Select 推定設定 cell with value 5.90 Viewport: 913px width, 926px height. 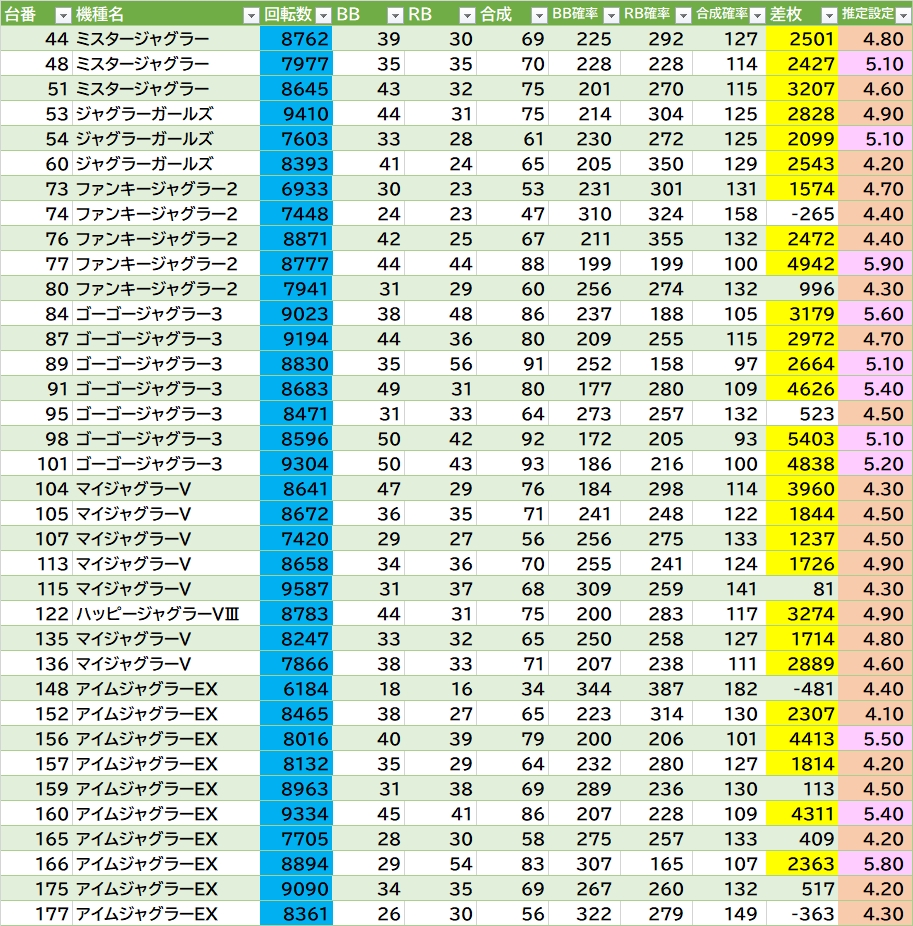point(875,263)
